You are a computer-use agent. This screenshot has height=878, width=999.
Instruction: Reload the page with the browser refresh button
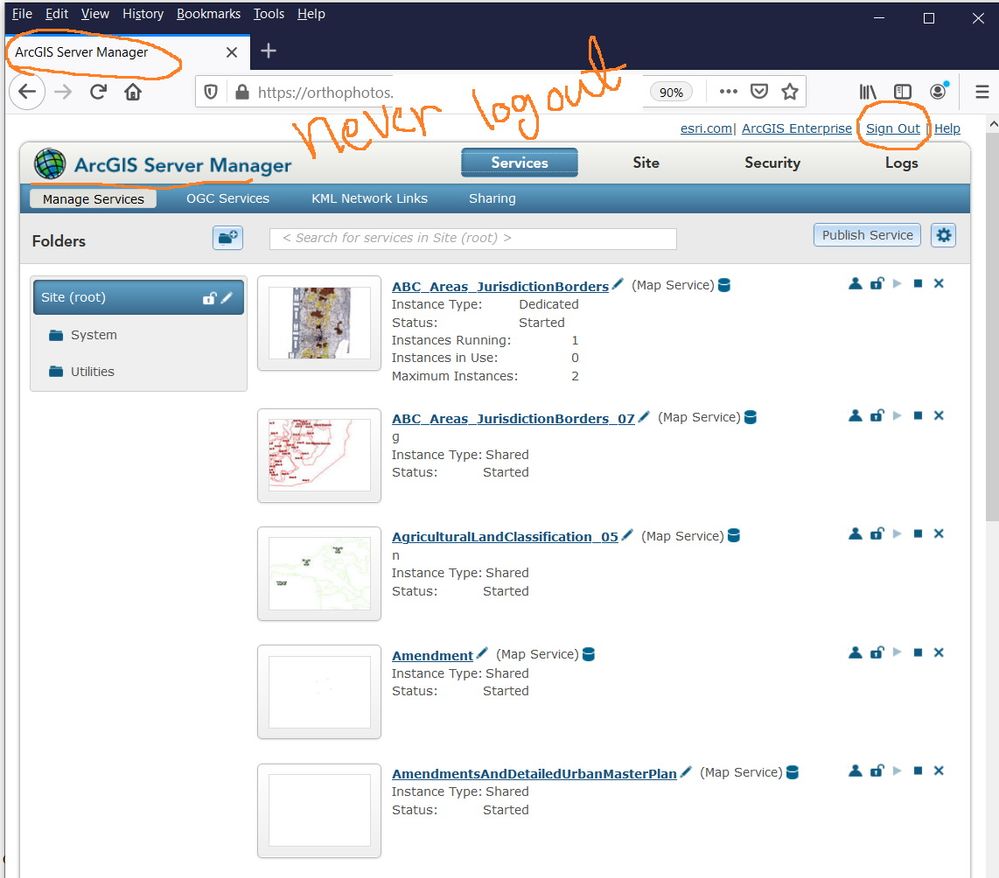(98, 92)
